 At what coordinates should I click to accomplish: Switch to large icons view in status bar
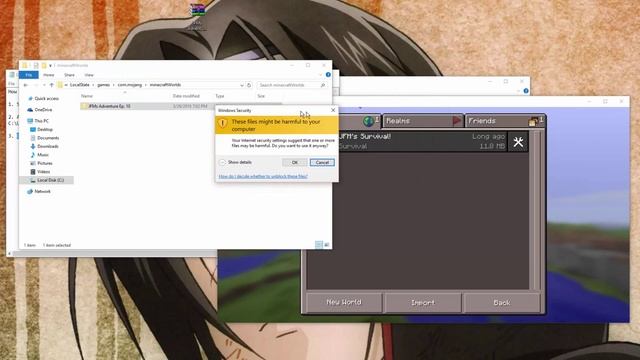coord(327,244)
